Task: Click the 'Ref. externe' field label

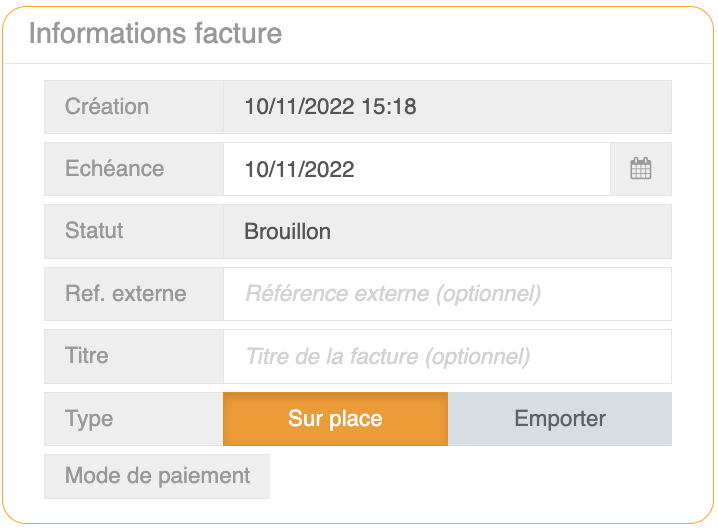Action: pos(125,294)
